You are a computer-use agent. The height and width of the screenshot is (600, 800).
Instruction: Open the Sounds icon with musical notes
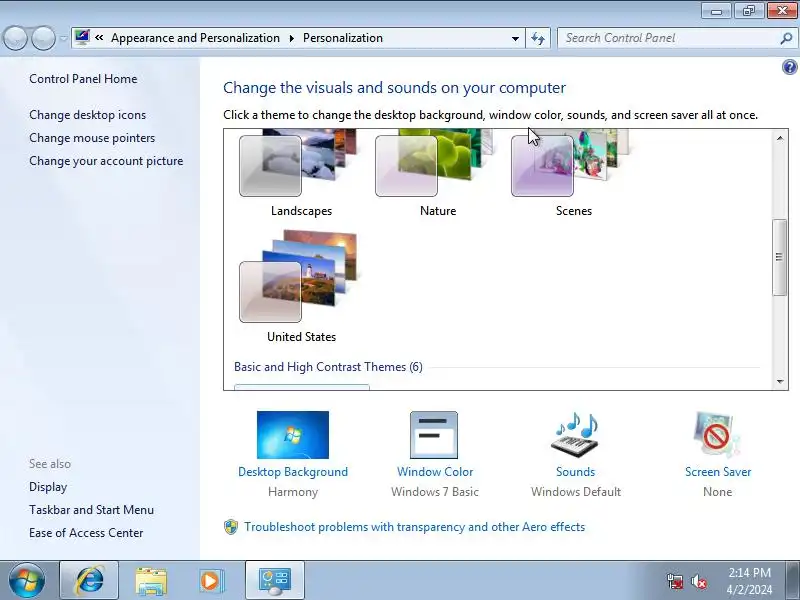[576, 435]
